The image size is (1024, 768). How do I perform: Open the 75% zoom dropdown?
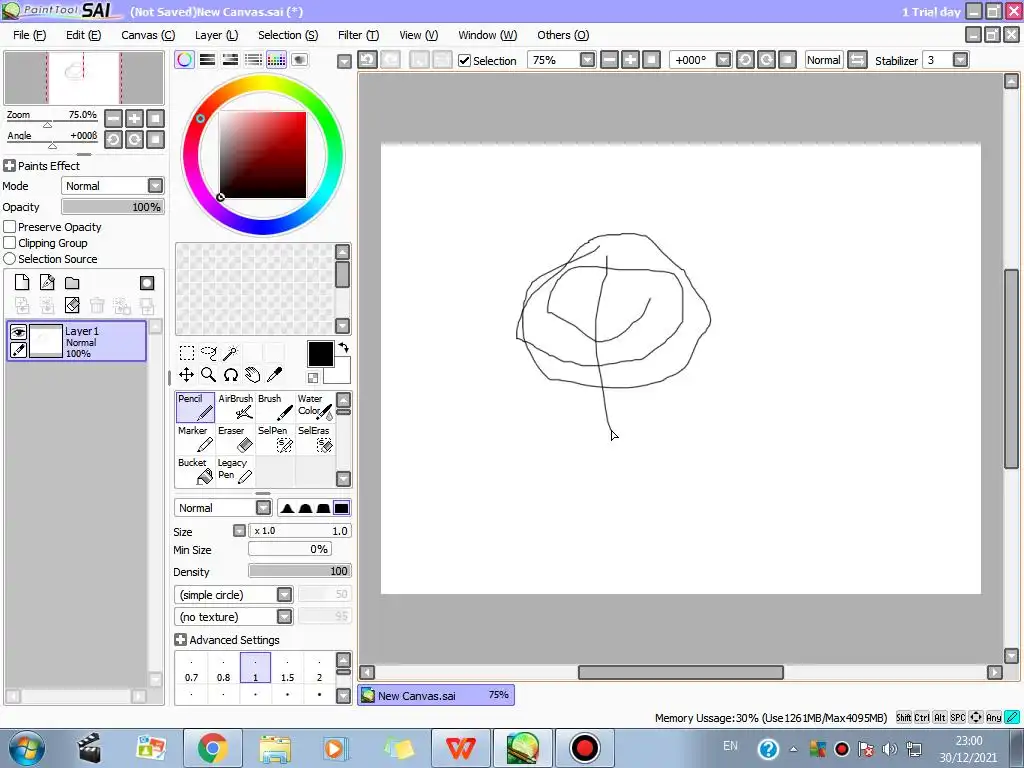(x=587, y=60)
